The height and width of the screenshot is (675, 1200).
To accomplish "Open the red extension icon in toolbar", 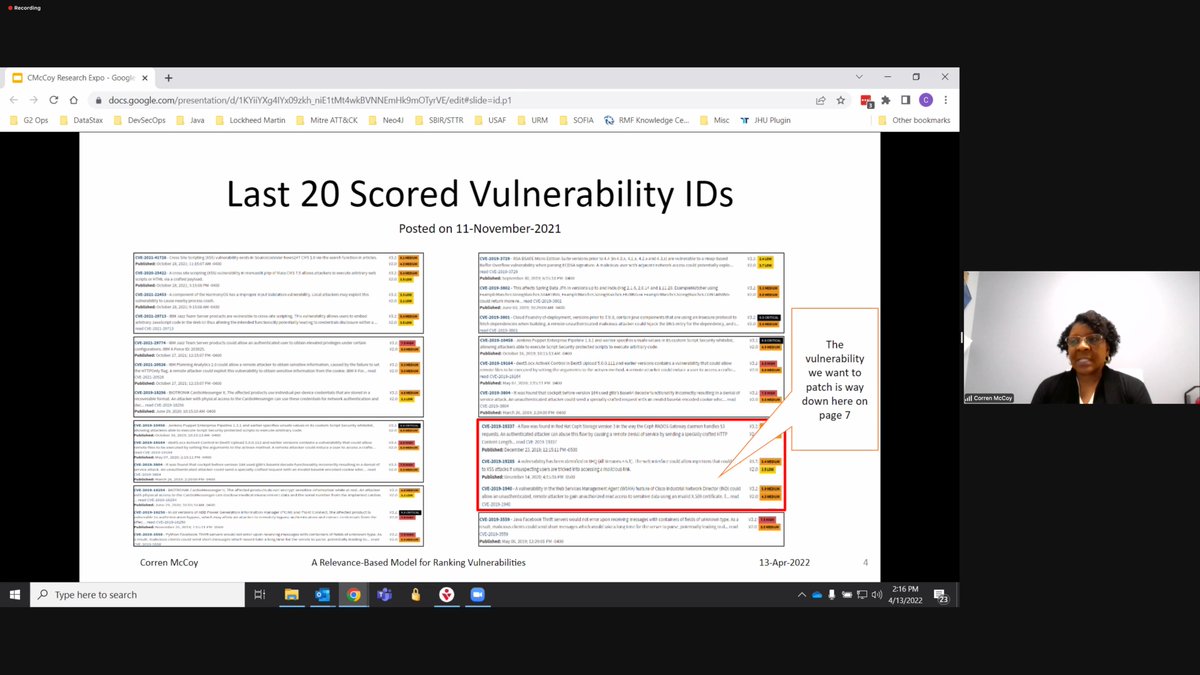I will tap(868, 100).
